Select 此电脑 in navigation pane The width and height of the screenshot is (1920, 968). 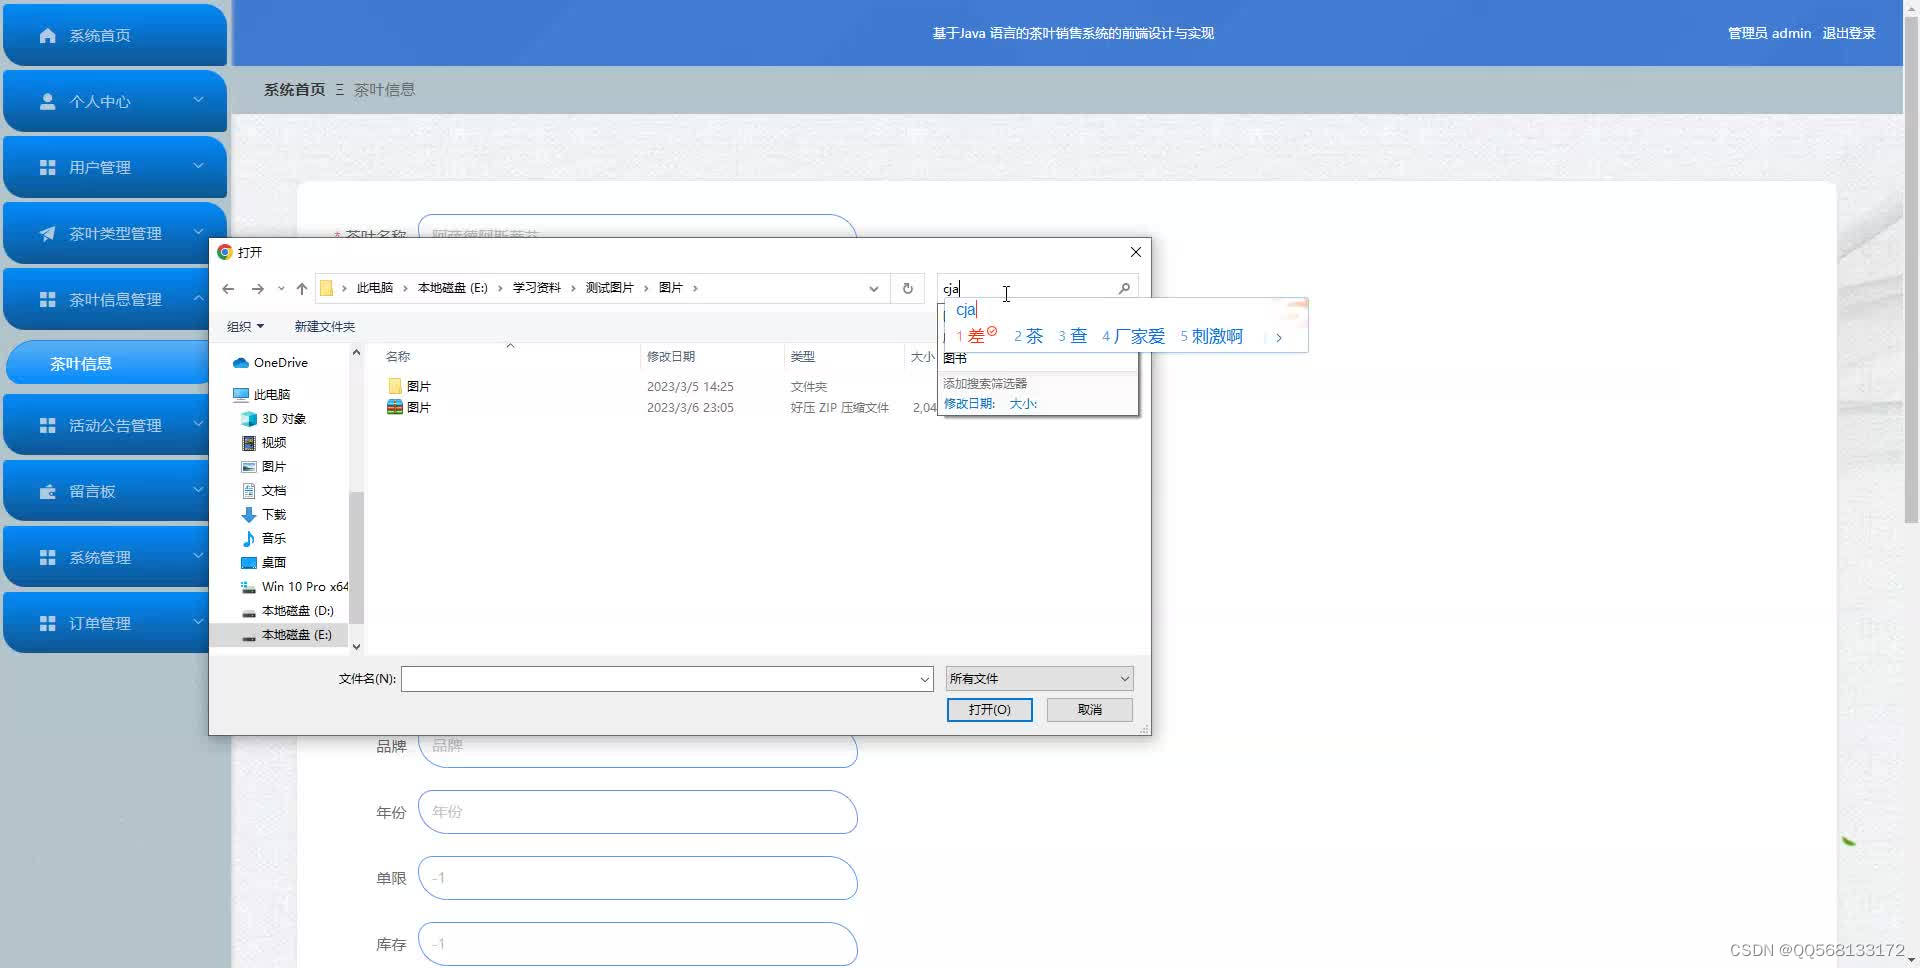pyautogui.click(x=261, y=394)
